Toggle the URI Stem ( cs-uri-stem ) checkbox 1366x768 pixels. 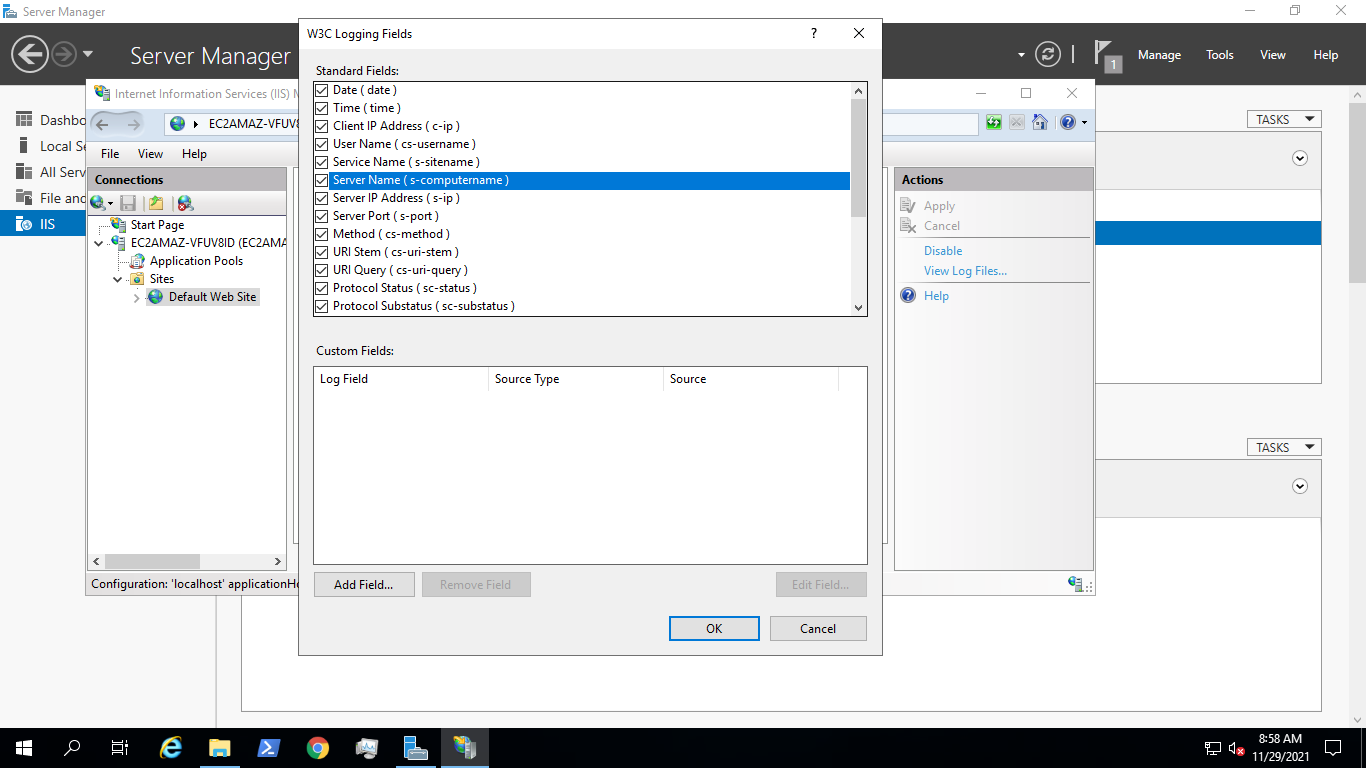(322, 252)
